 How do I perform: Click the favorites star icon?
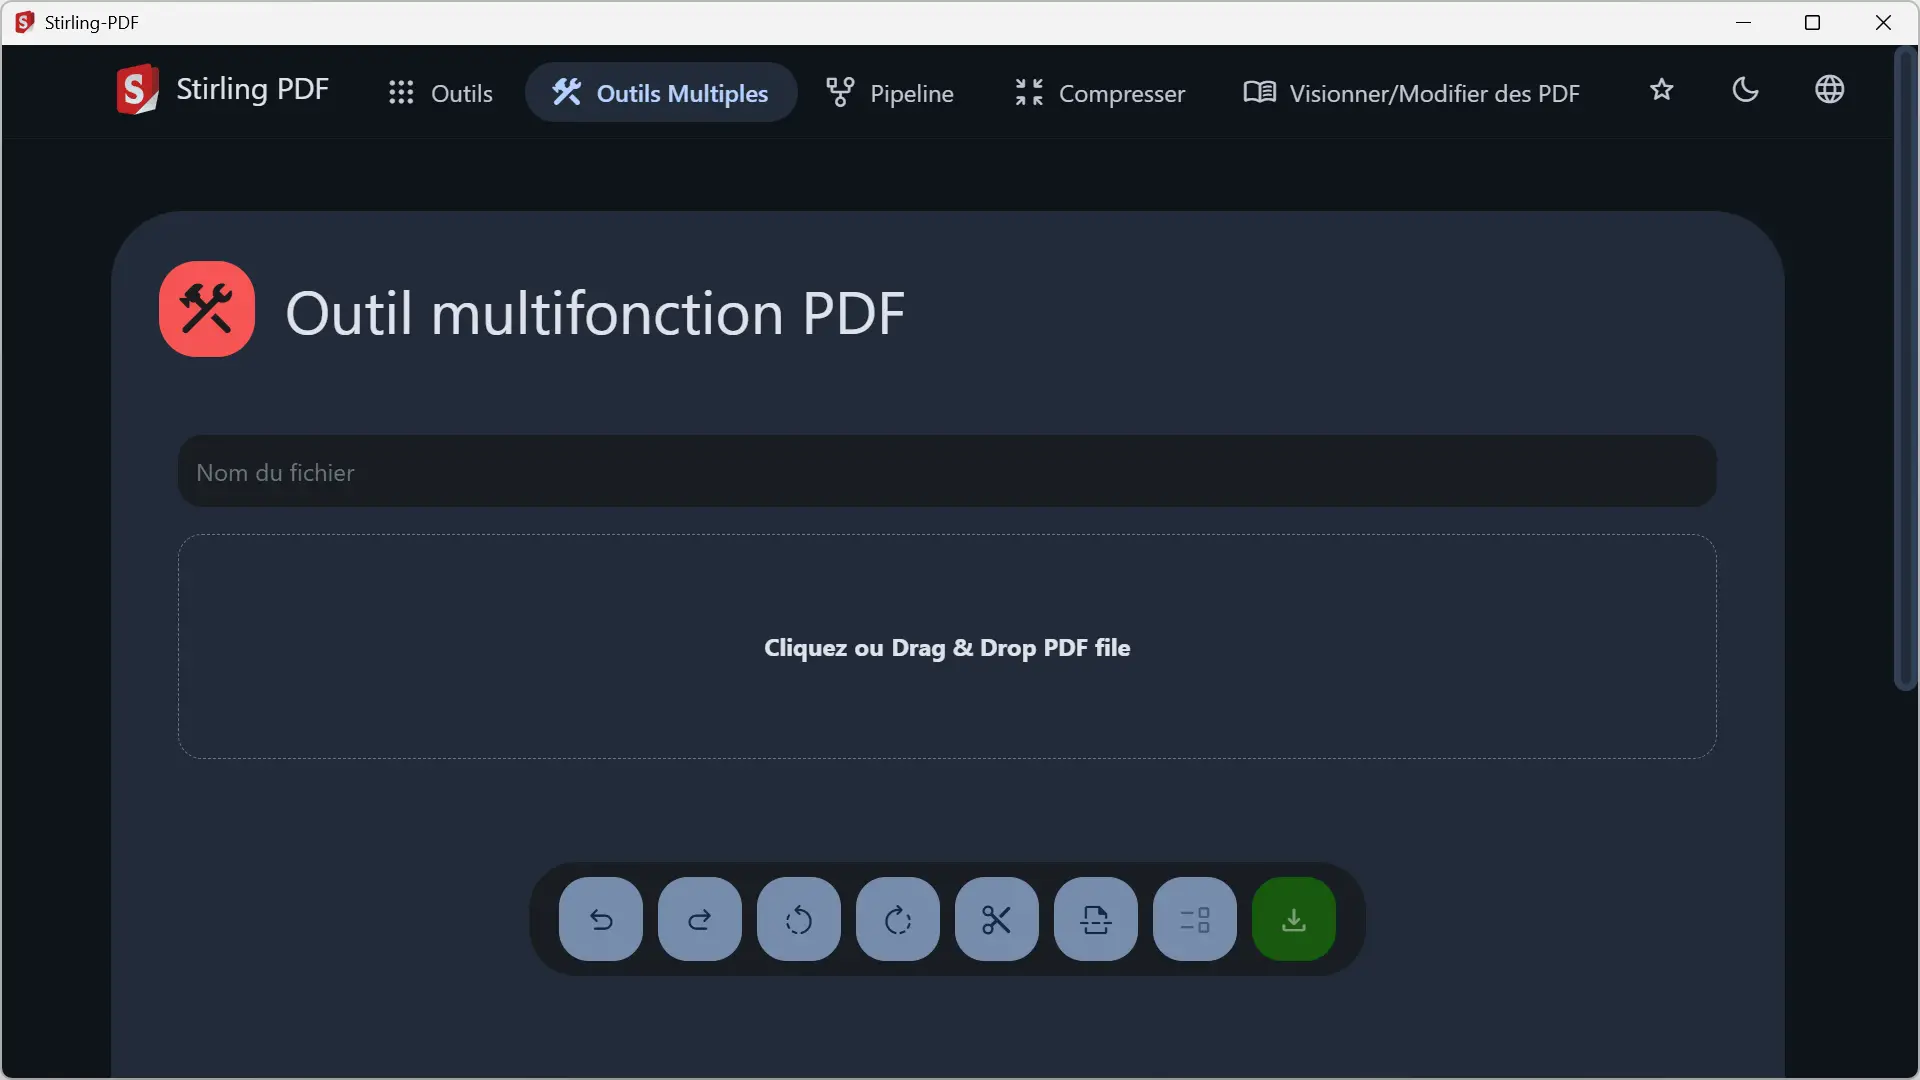click(x=1661, y=90)
